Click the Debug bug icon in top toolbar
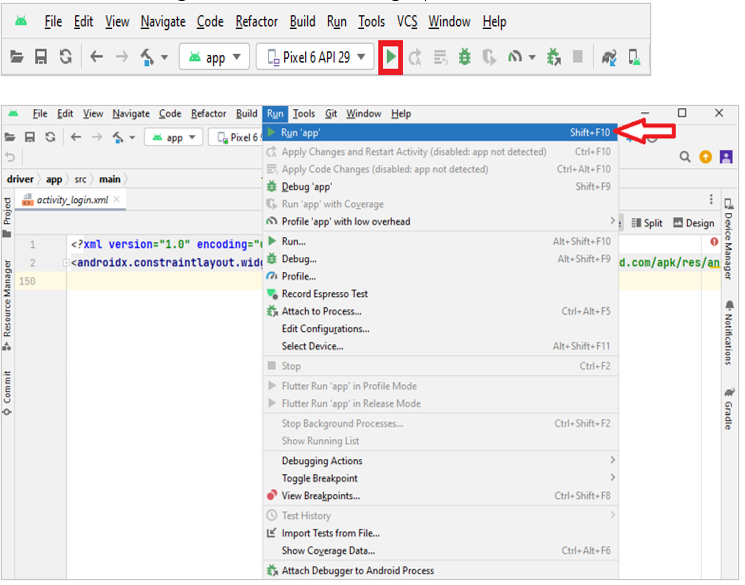 [464, 57]
